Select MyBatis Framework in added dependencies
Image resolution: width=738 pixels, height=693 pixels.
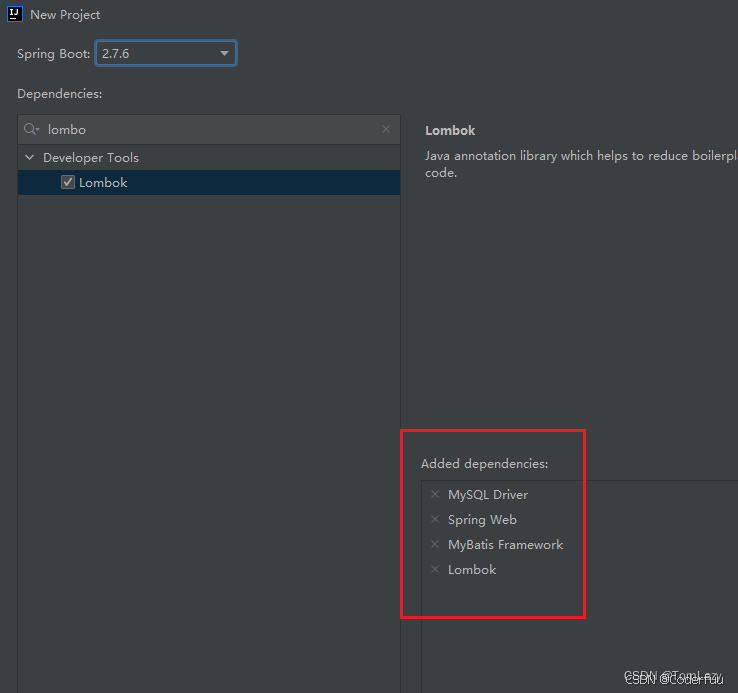(505, 545)
